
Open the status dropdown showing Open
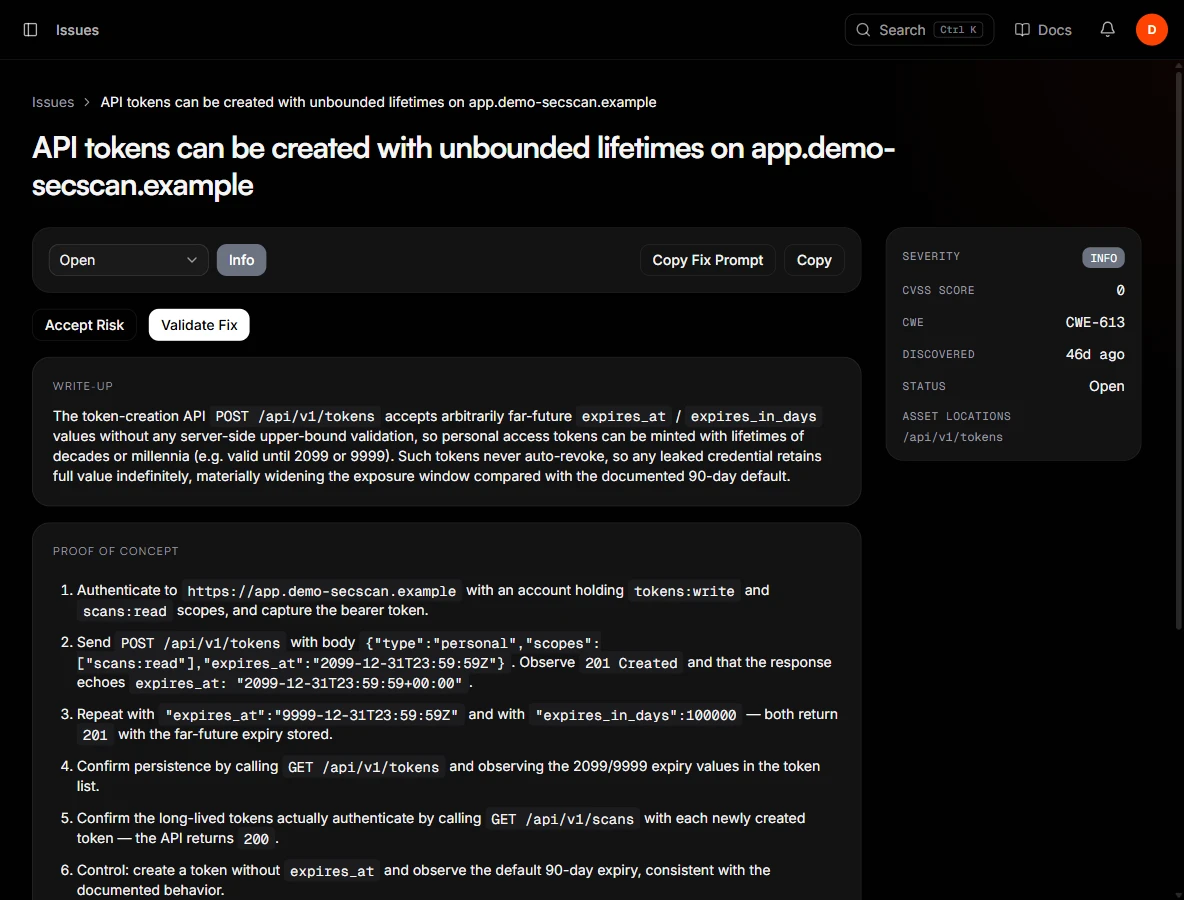[x=128, y=260]
